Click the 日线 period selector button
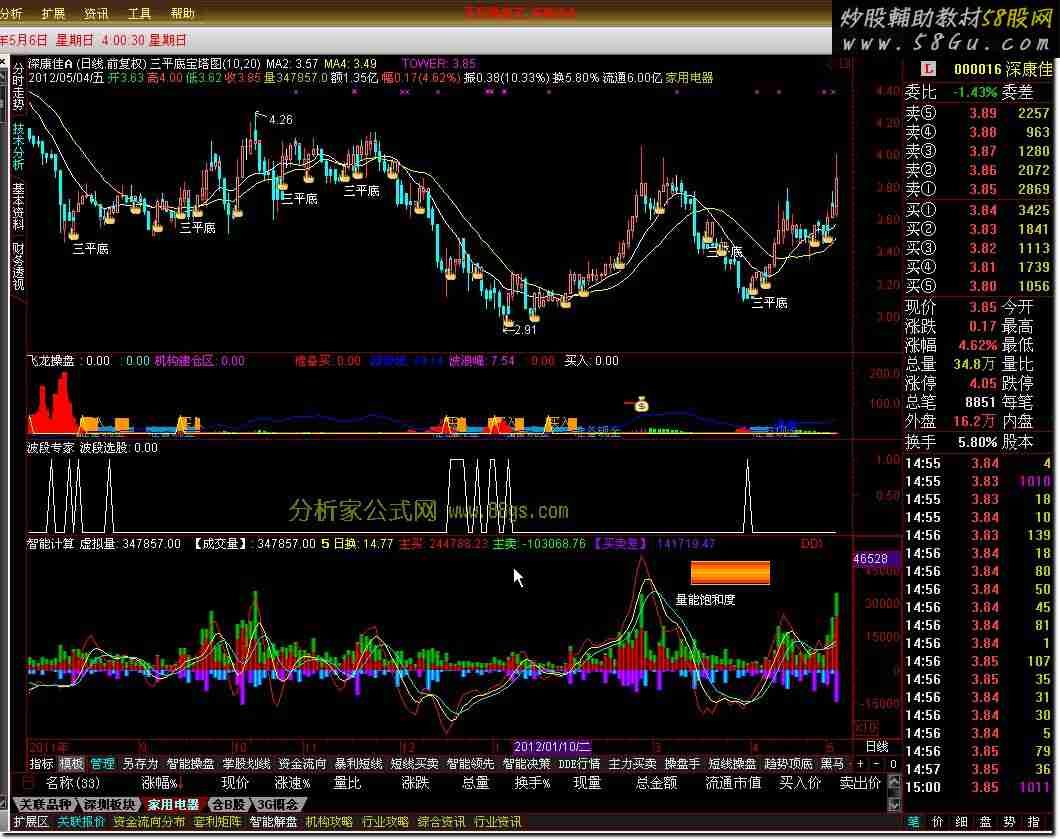This screenshot has width=1060, height=840. (x=876, y=747)
